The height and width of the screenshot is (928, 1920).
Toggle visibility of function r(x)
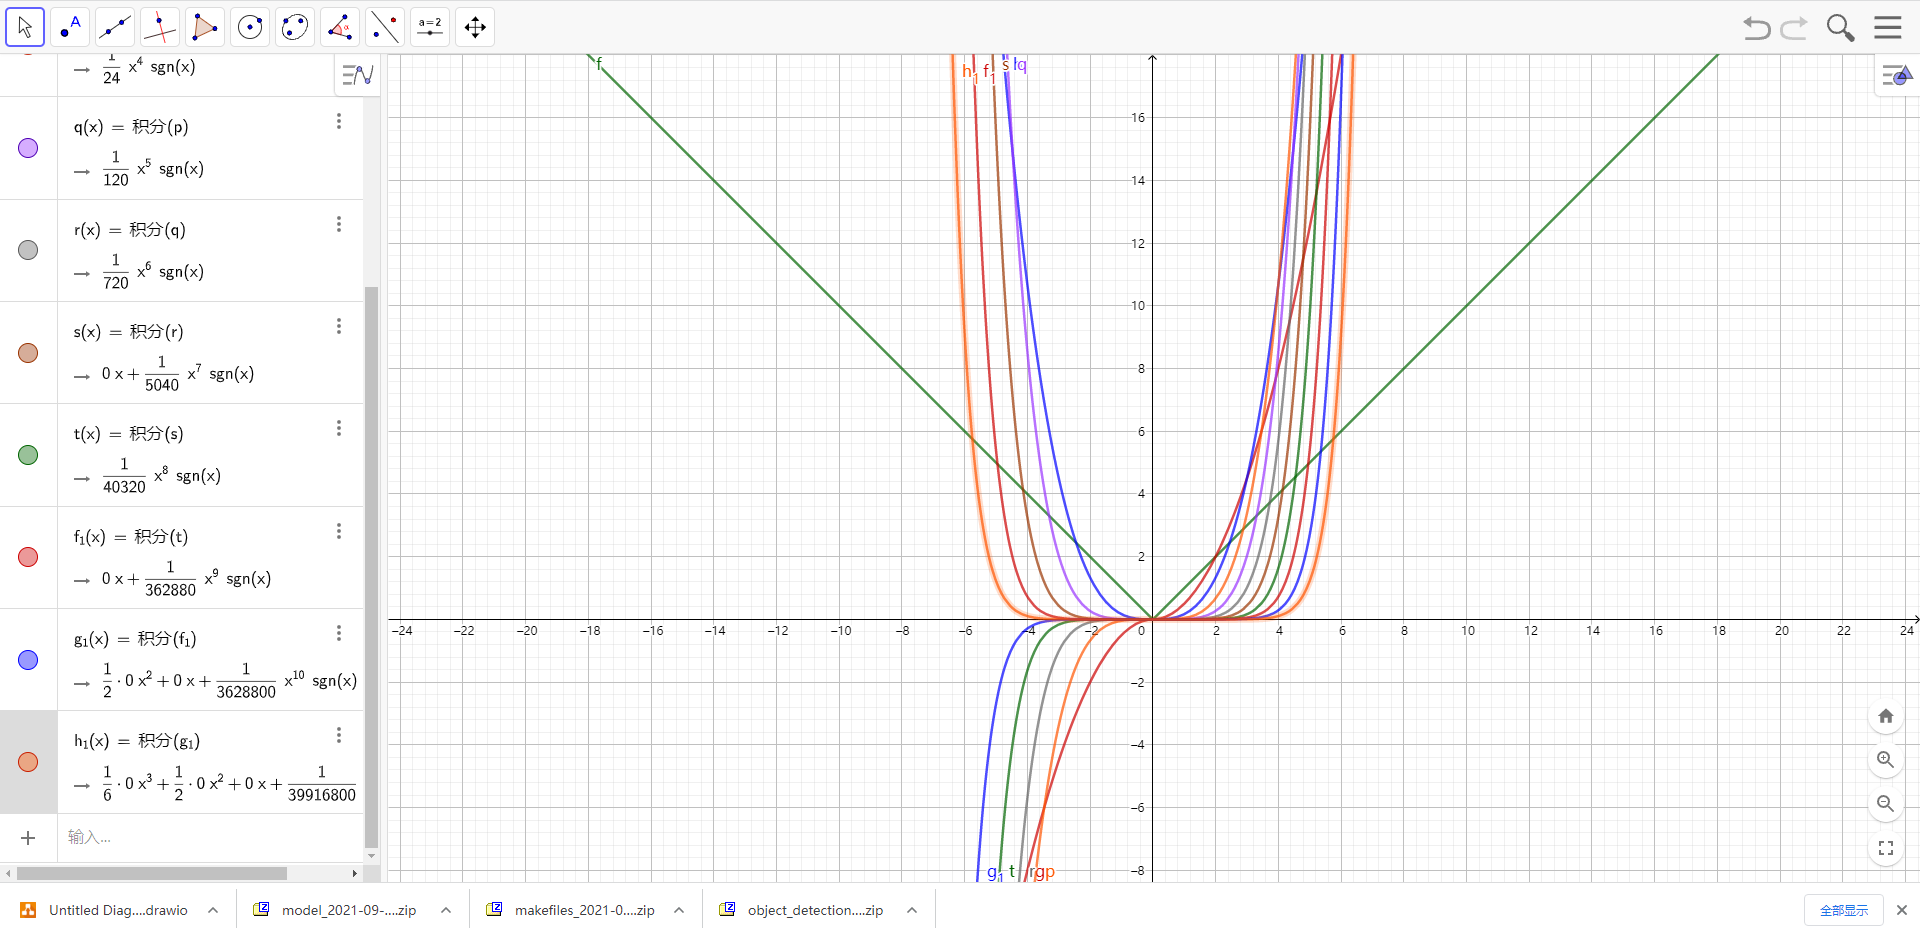coord(28,250)
